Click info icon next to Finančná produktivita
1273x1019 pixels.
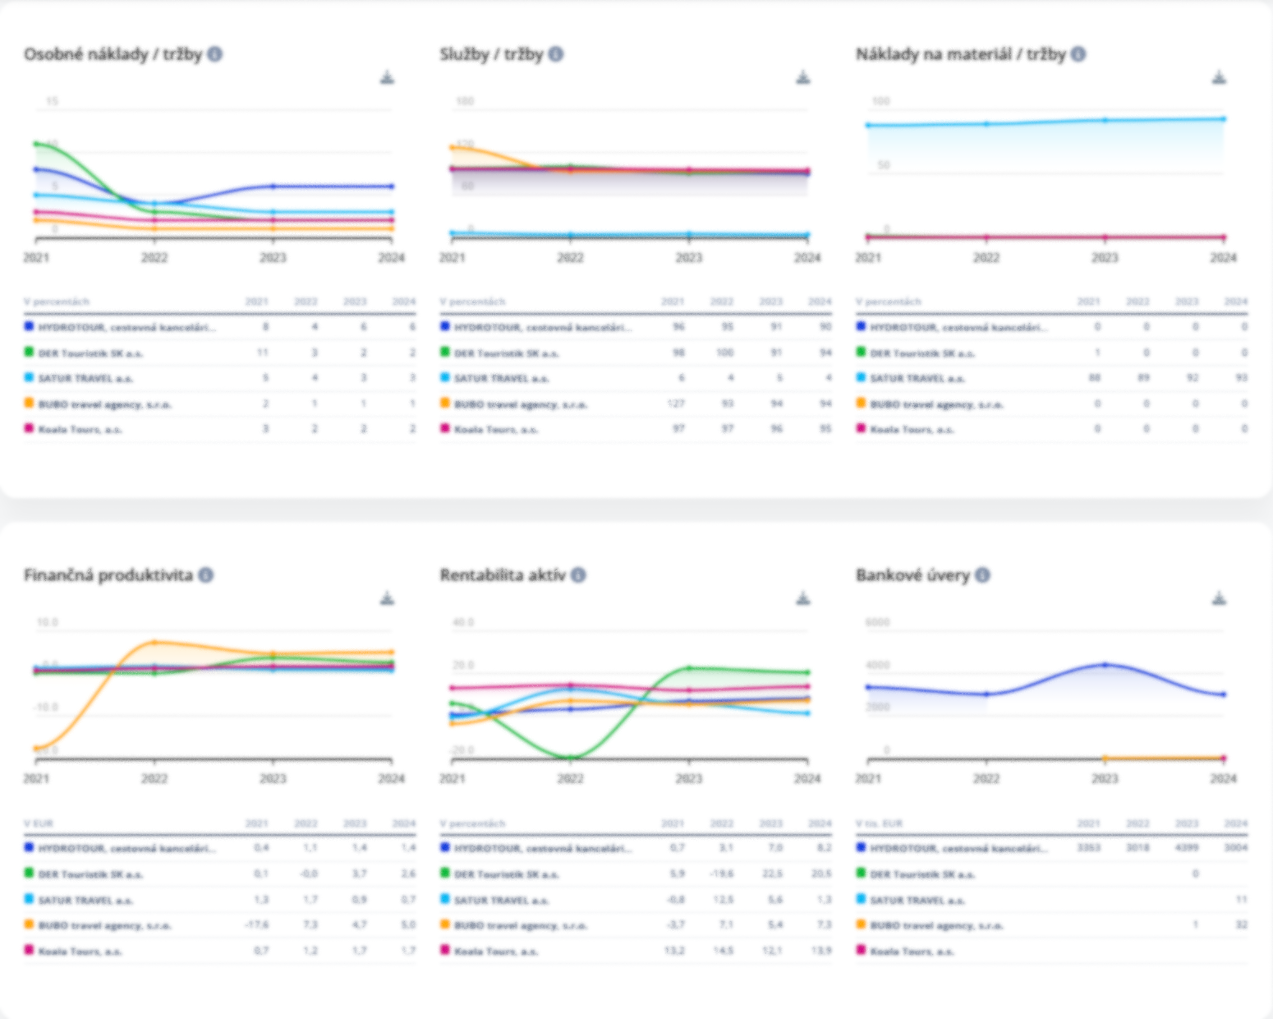pyautogui.click(x=206, y=575)
